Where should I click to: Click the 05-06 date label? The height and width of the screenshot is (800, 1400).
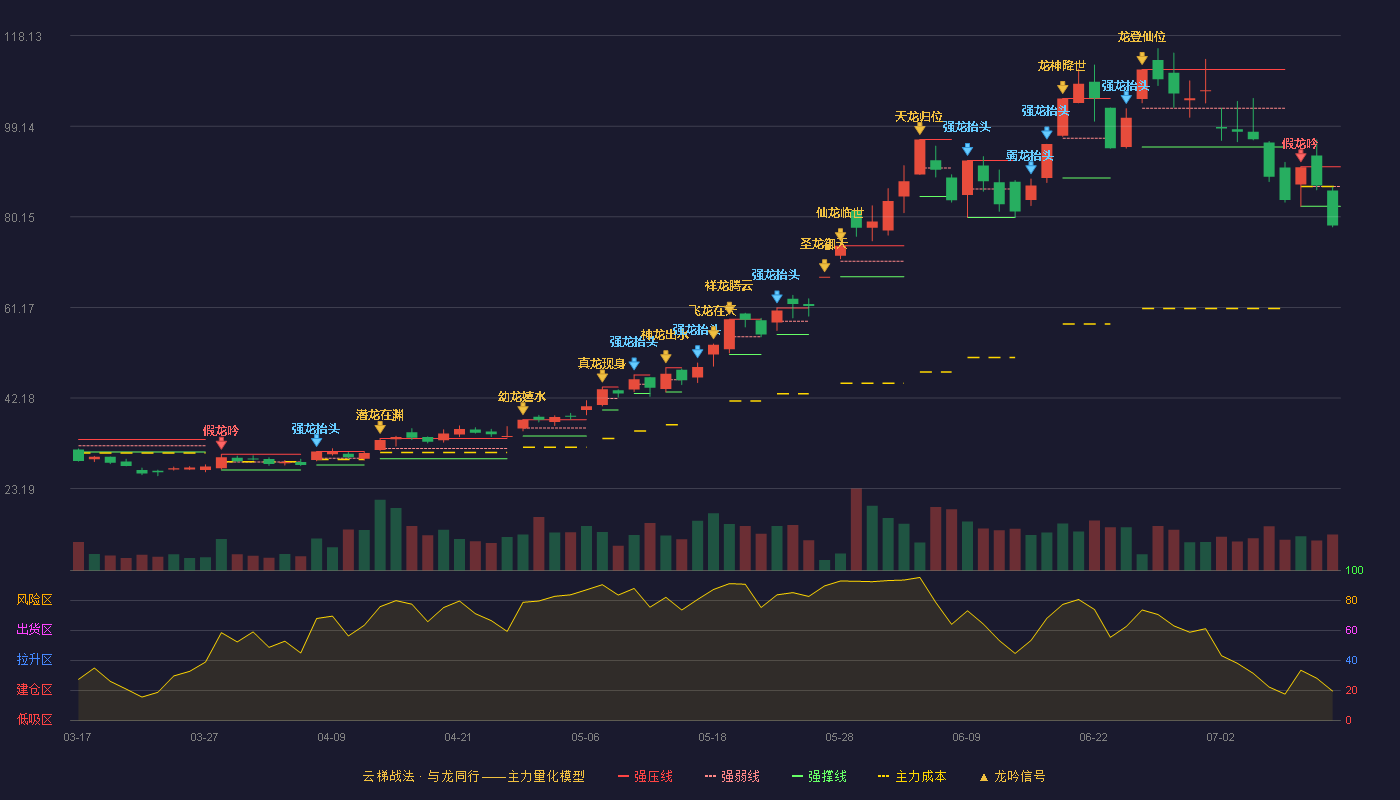click(585, 737)
